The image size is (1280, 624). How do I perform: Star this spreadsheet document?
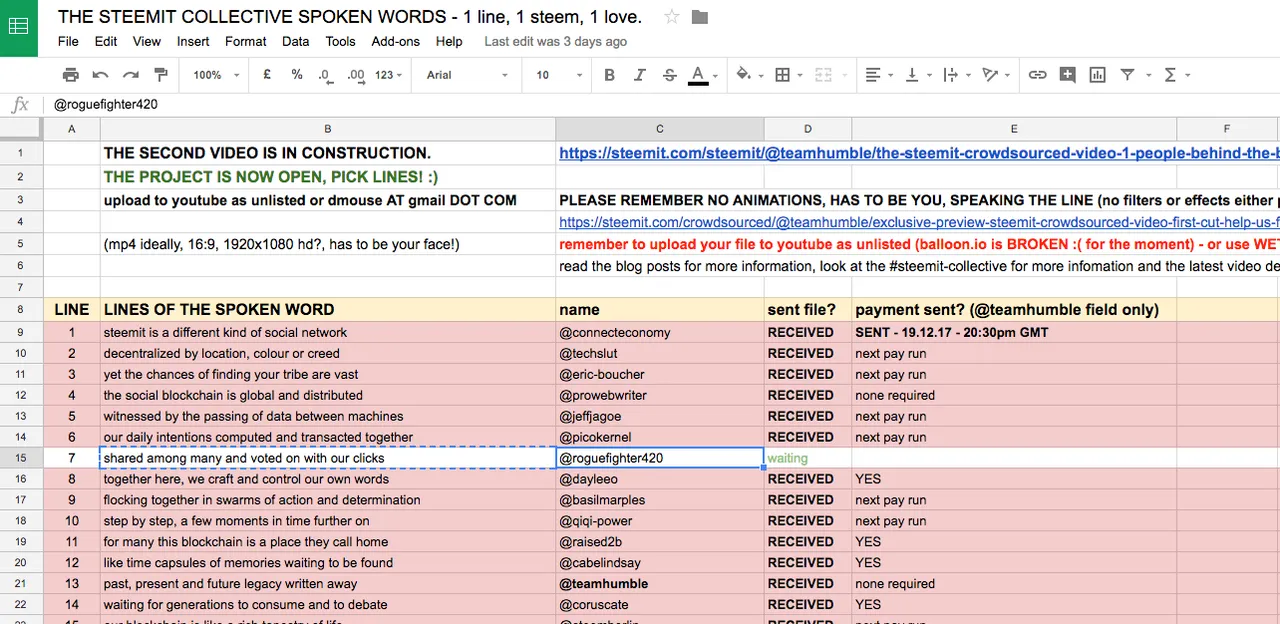tap(672, 17)
